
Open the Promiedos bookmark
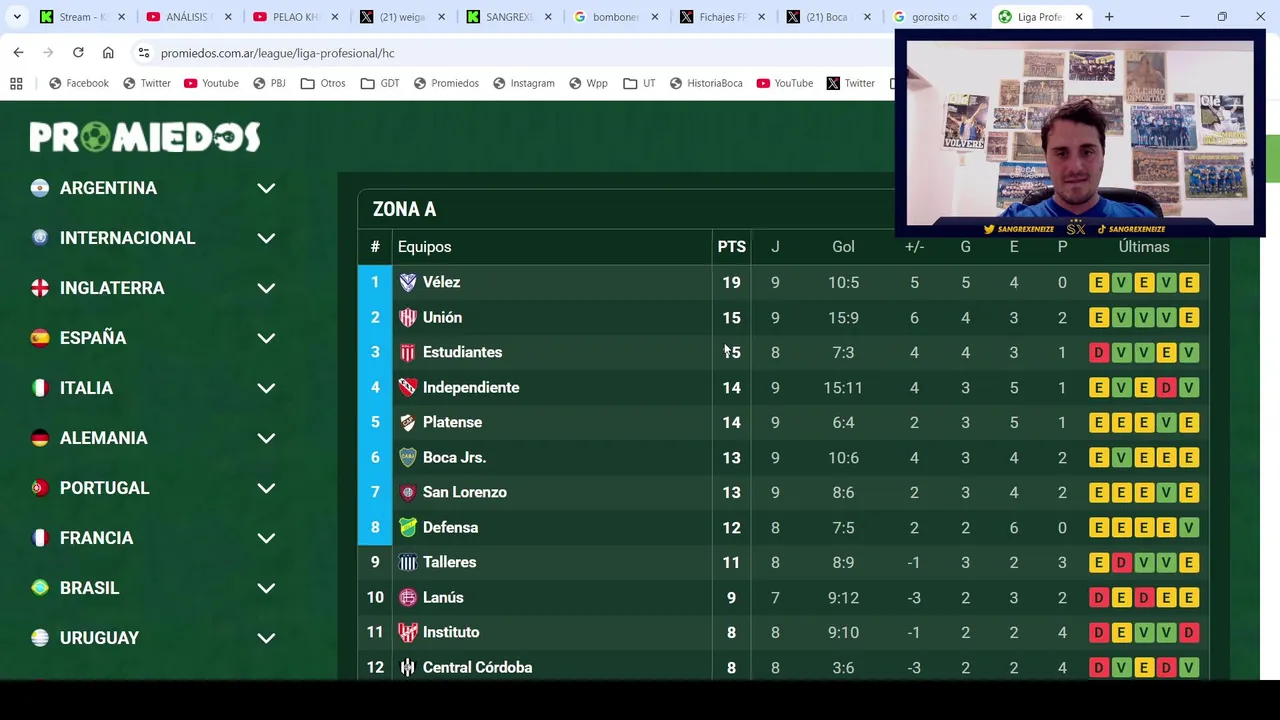tap(446, 83)
